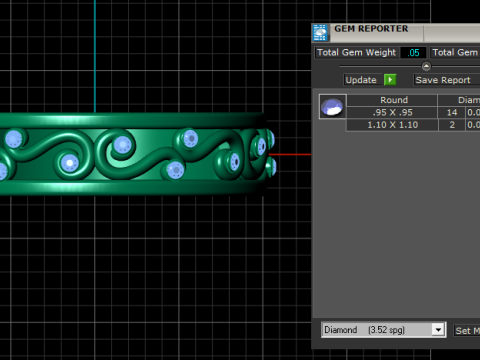Click the green Update play arrow
Image resolution: width=480 pixels, height=360 pixels.
pyautogui.click(x=390, y=80)
